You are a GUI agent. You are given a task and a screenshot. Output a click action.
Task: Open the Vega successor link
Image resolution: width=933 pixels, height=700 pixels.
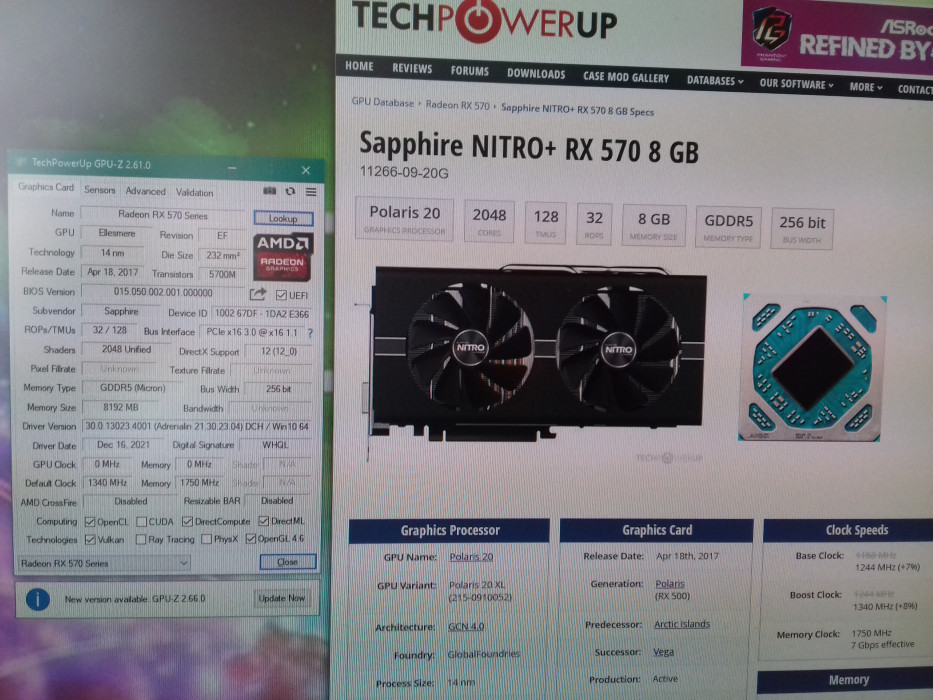coord(663,652)
